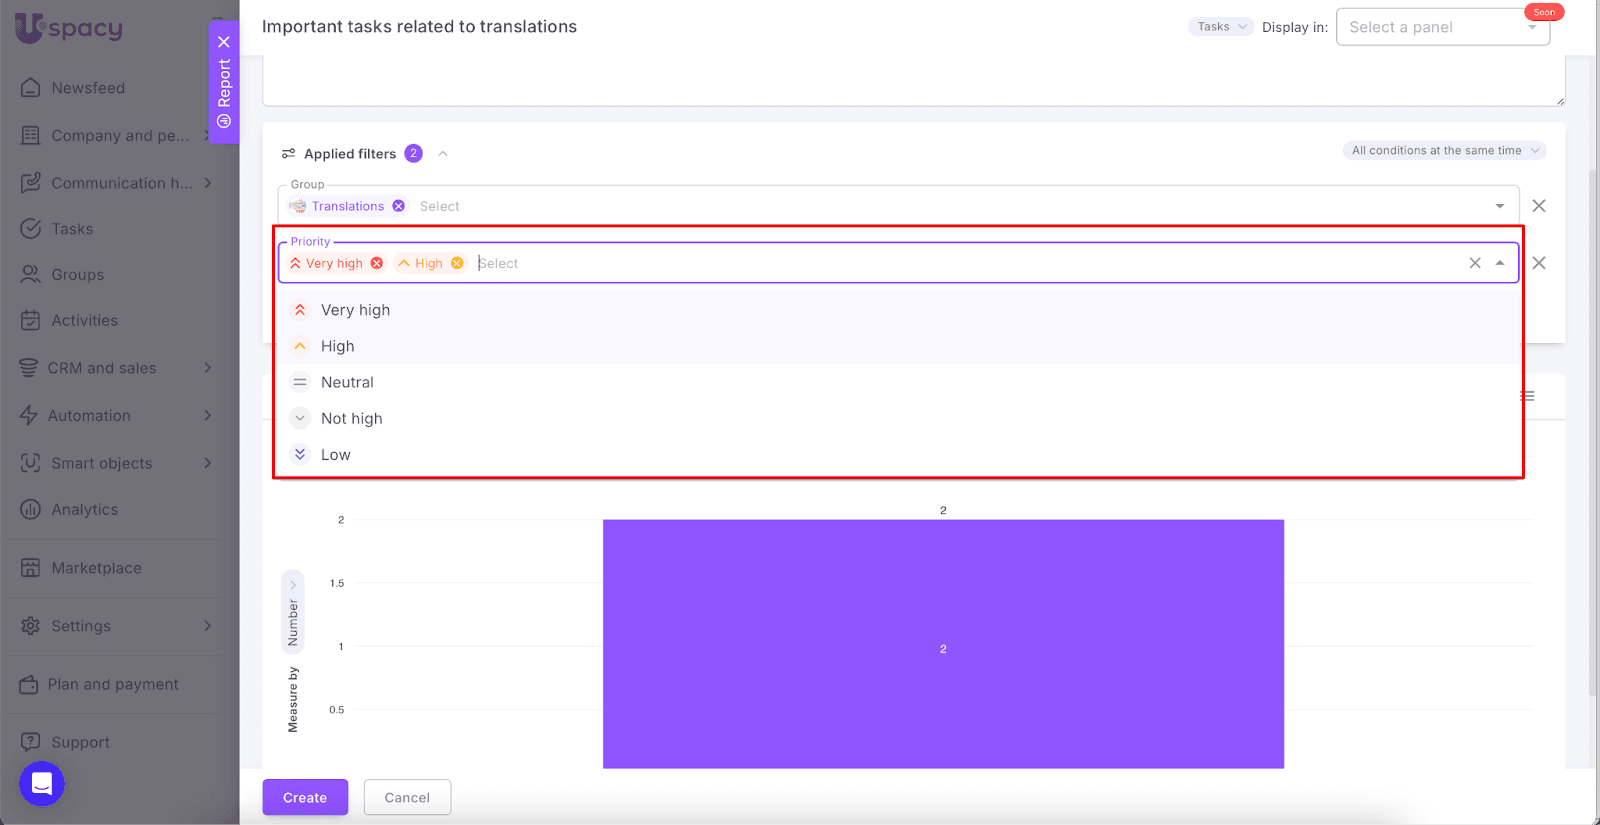Delete the Group filter row
This screenshot has width=1600, height=825.
1539,206
